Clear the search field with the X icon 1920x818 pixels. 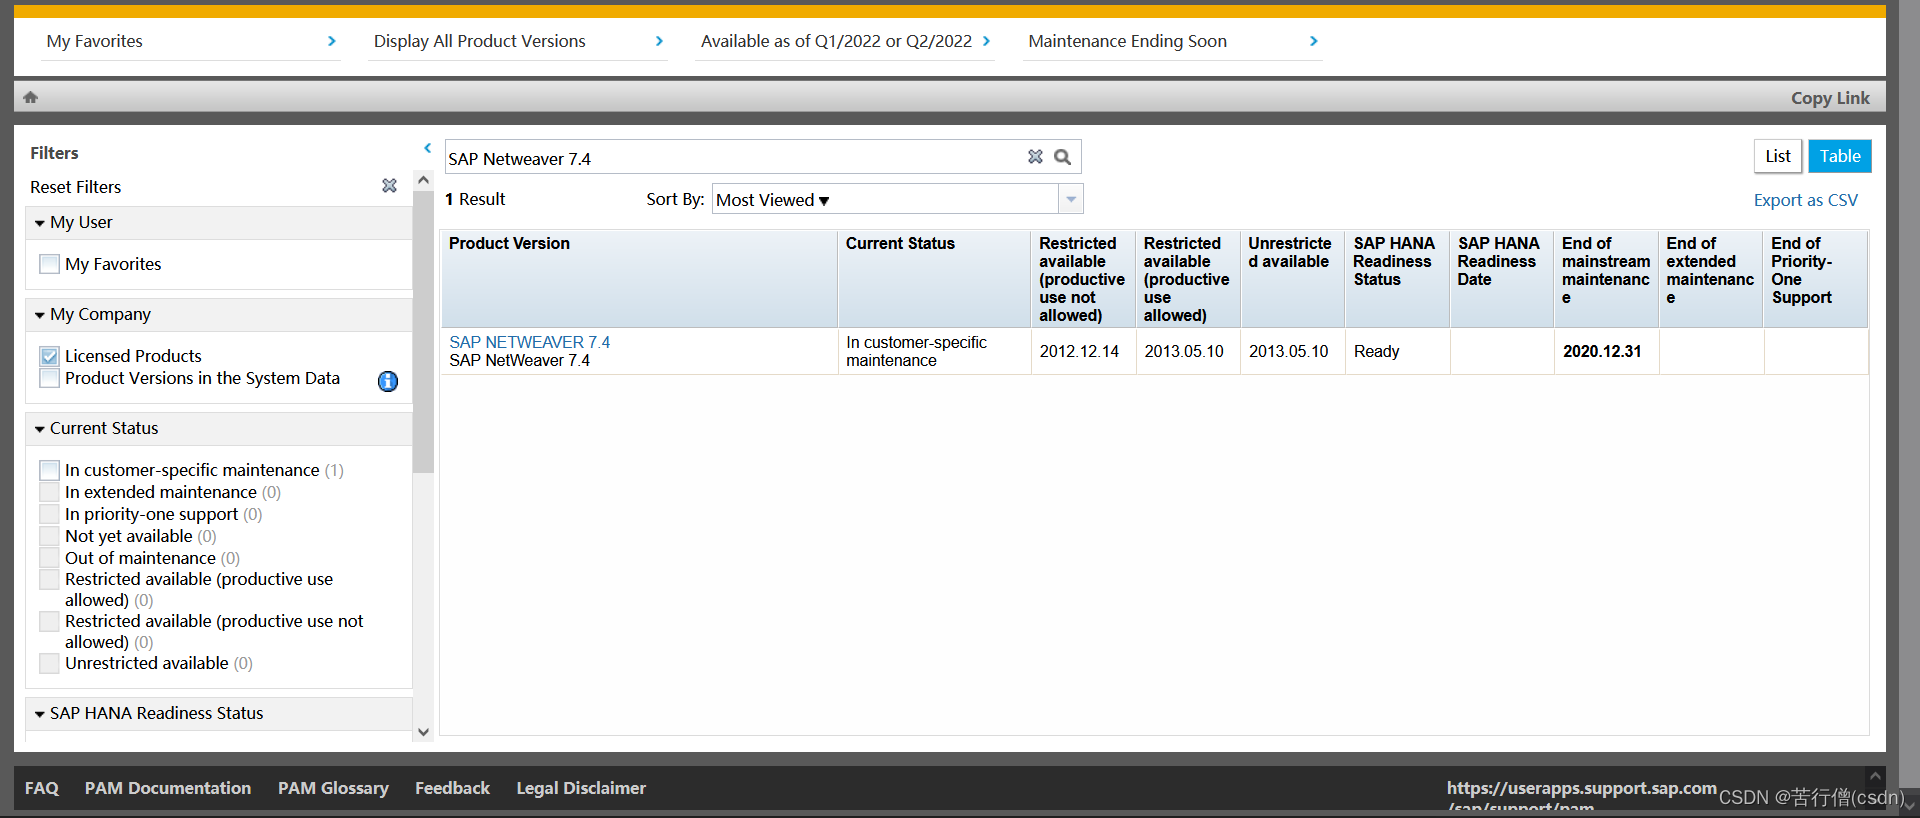tap(1035, 157)
